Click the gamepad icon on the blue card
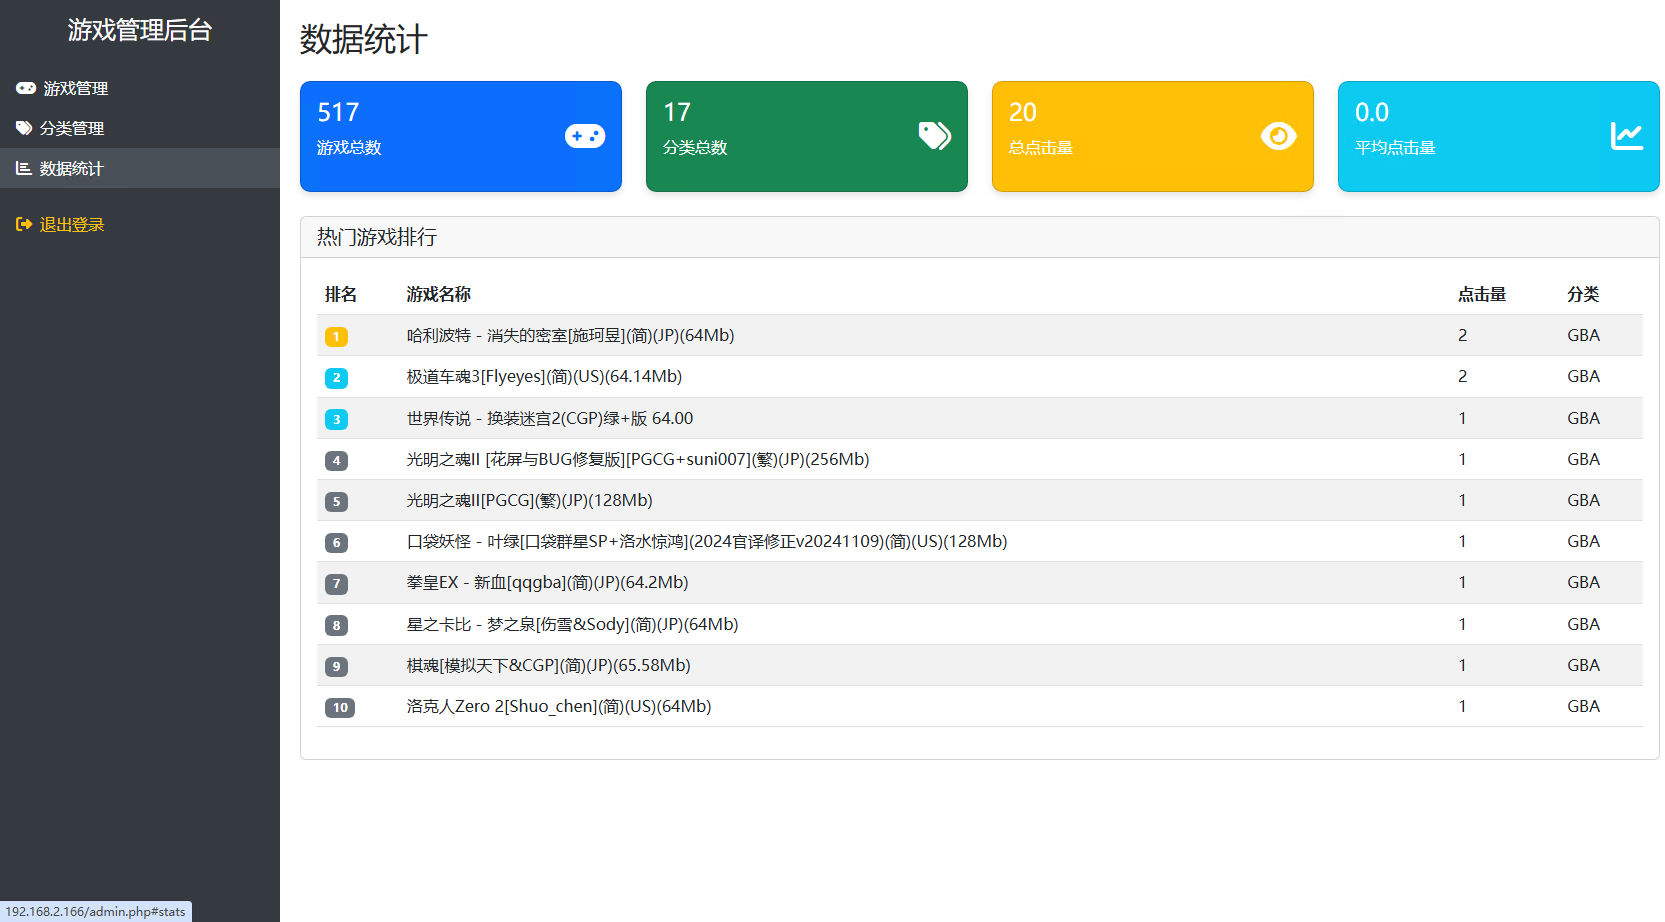 (584, 136)
